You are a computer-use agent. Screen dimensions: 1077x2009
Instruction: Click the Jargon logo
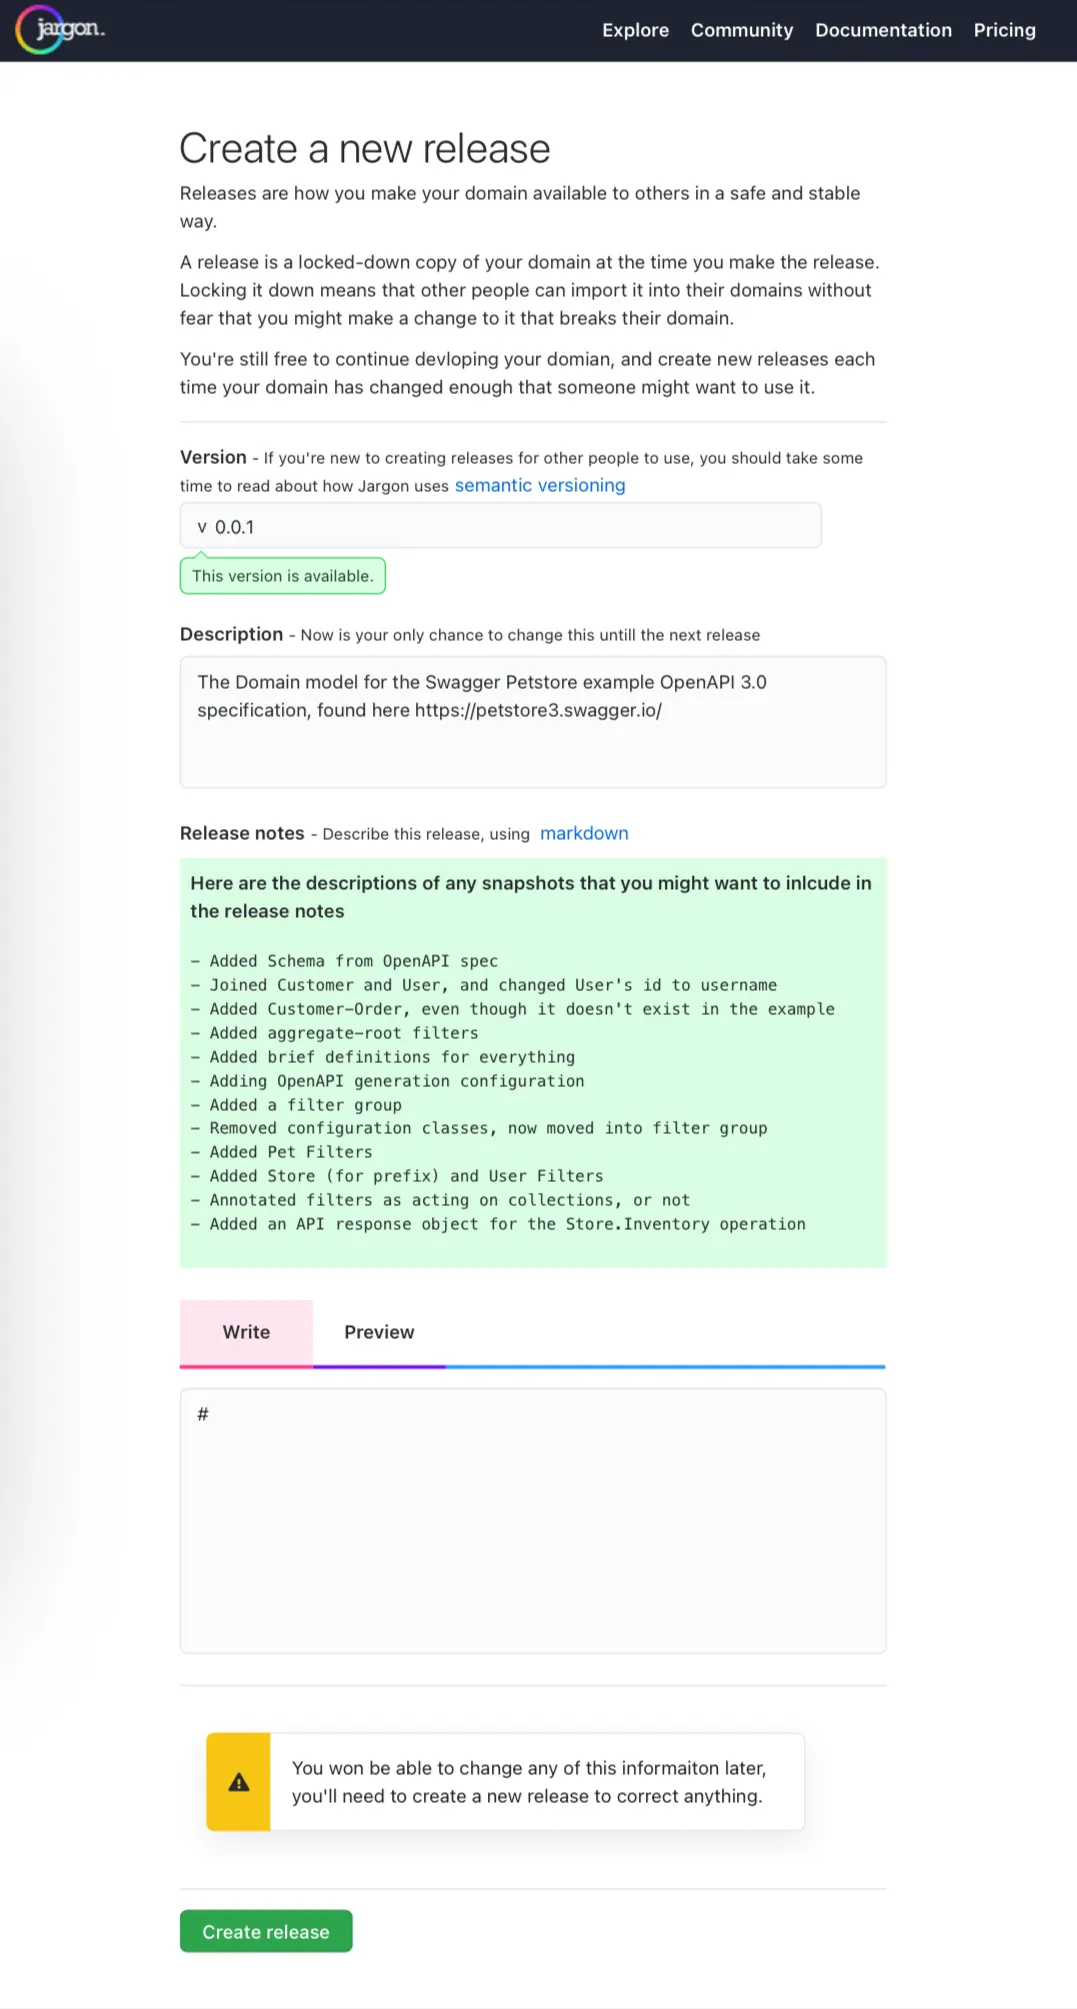pos(60,29)
